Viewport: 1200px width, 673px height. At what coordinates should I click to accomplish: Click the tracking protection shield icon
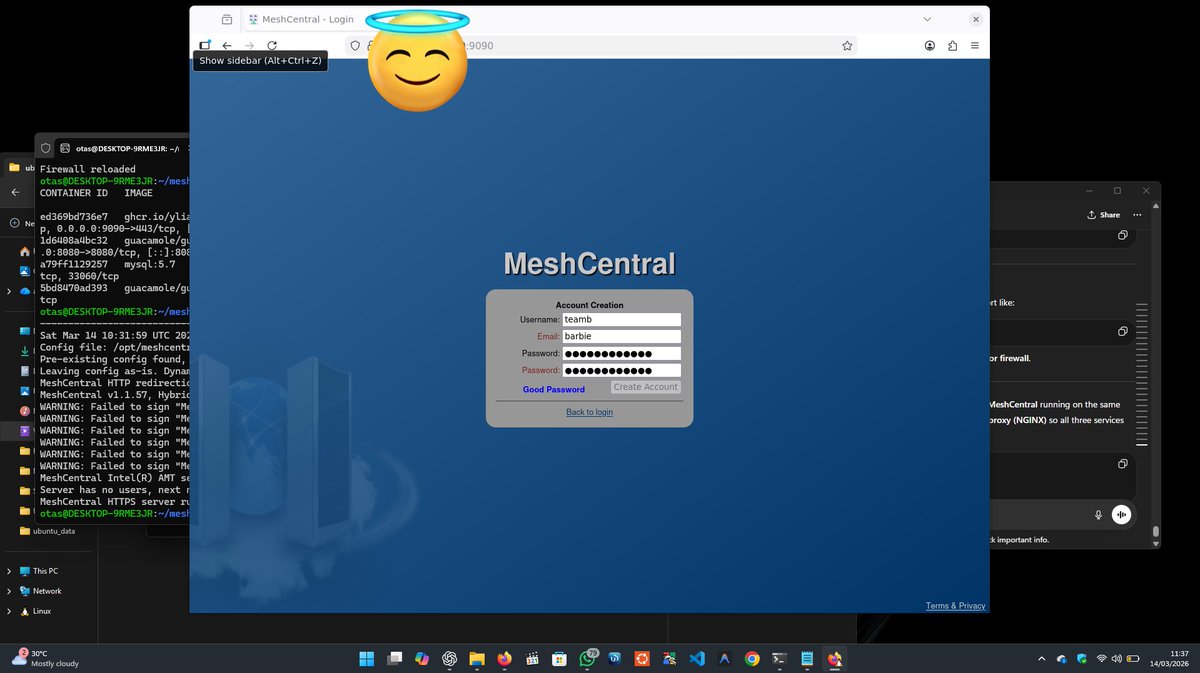[x=355, y=46]
